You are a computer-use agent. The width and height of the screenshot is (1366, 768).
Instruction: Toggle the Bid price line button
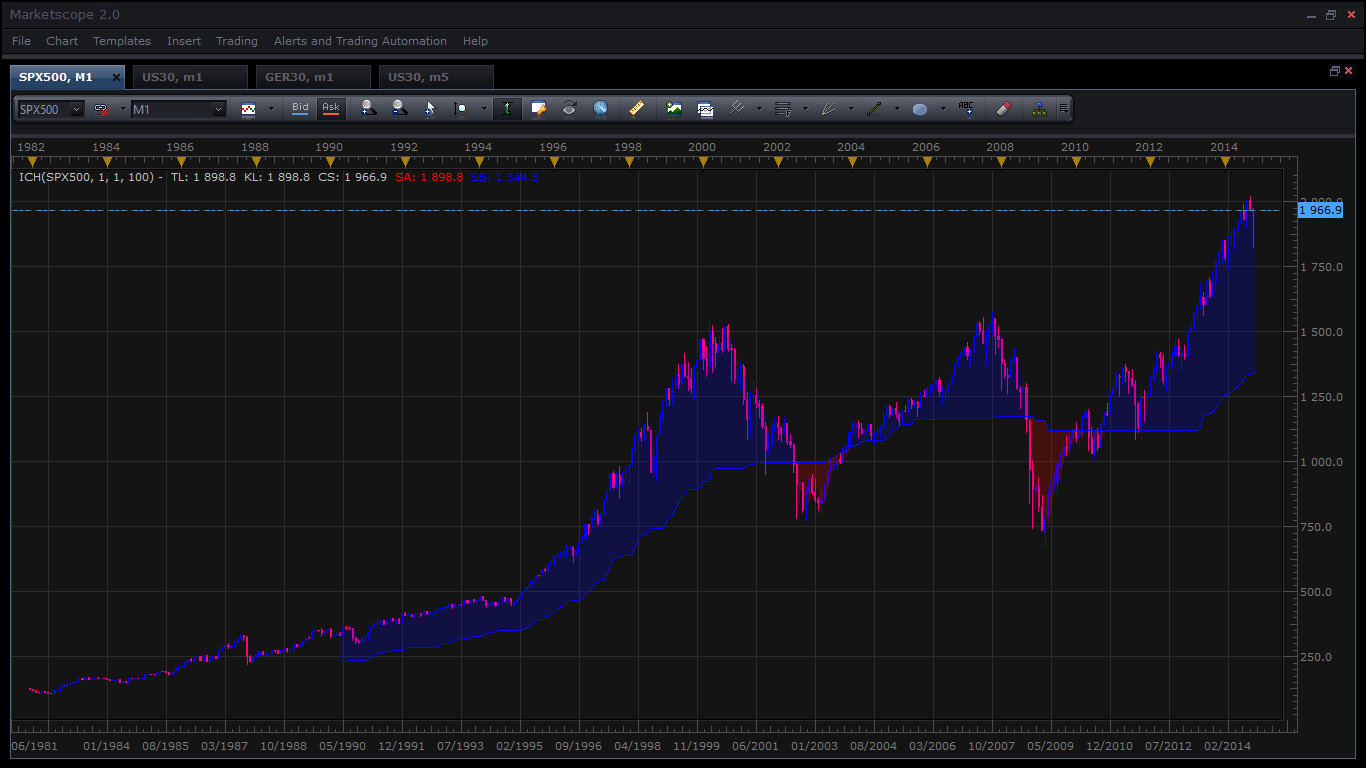pos(300,109)
